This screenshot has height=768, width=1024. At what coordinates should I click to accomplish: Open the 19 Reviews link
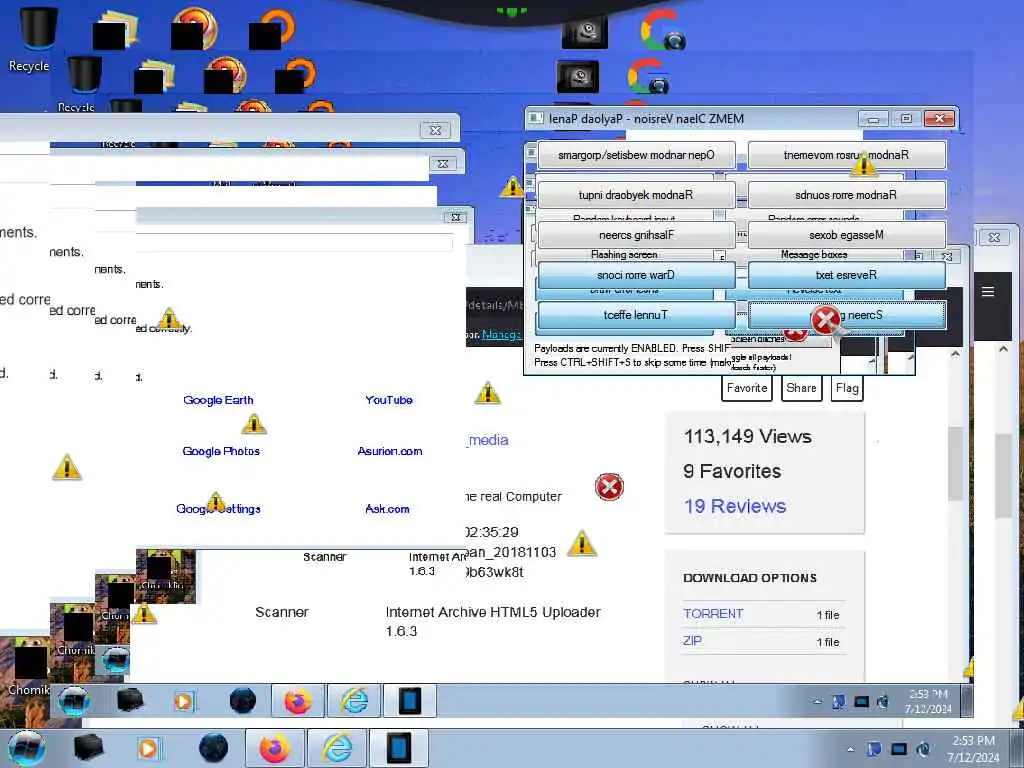pos(735,506)
